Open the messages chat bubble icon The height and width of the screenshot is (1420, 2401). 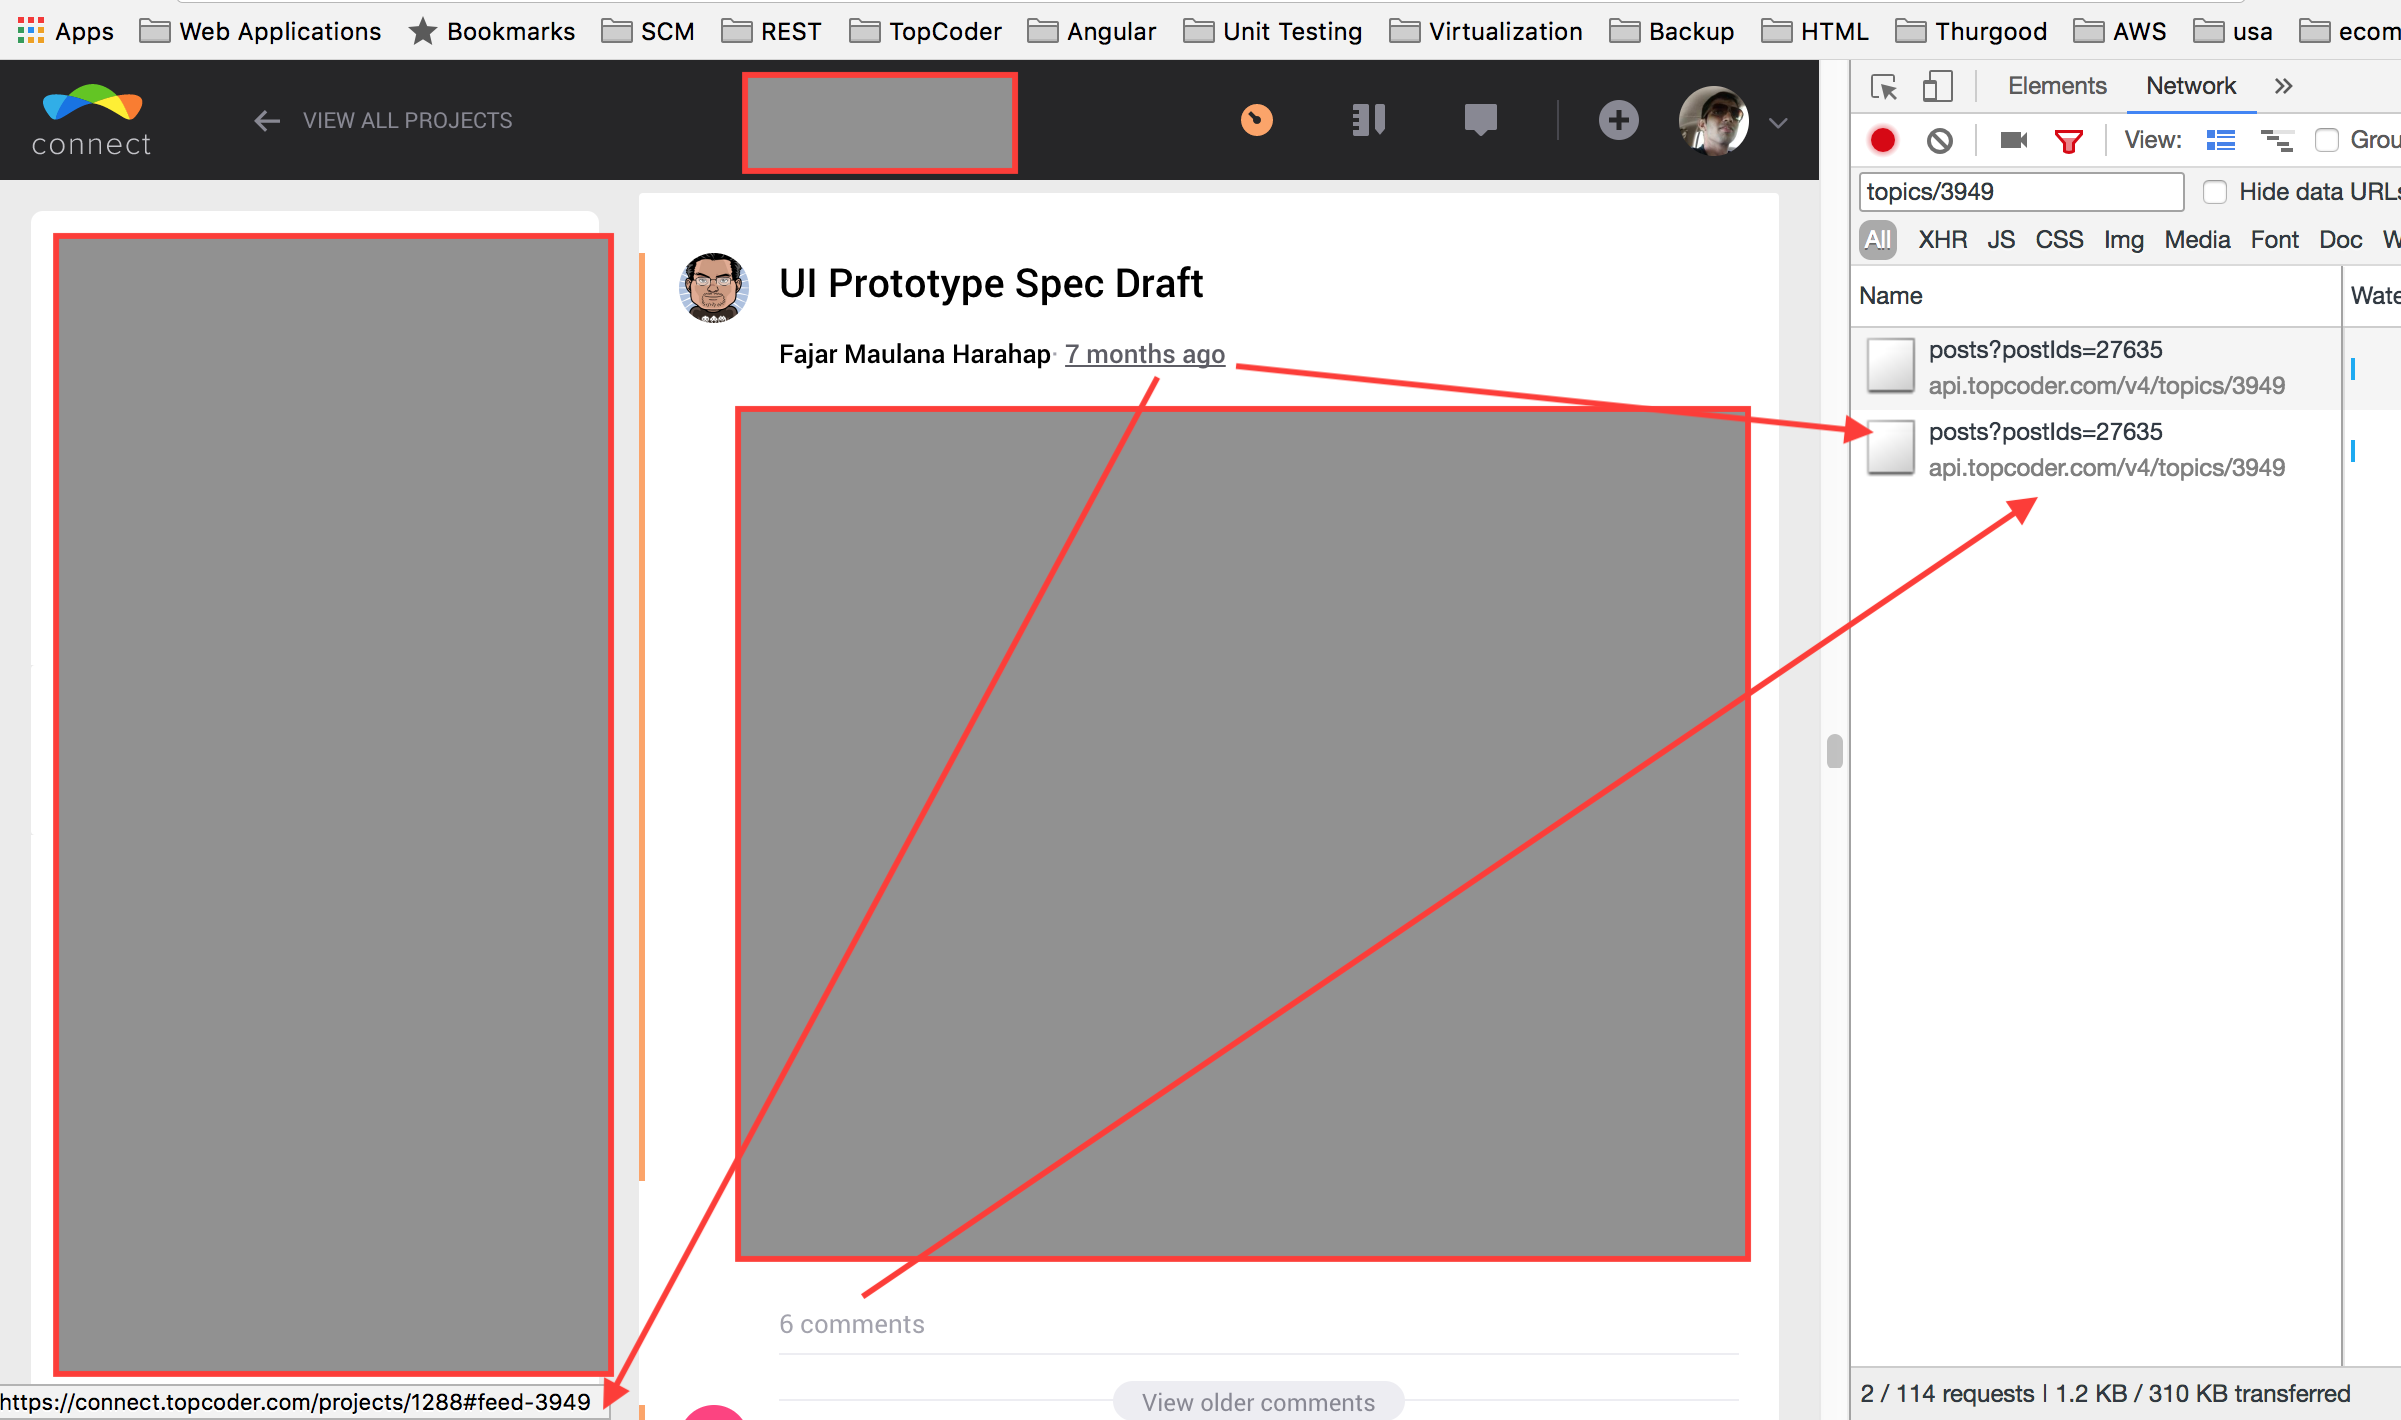pyautogui.click(x=1480, y=120)
